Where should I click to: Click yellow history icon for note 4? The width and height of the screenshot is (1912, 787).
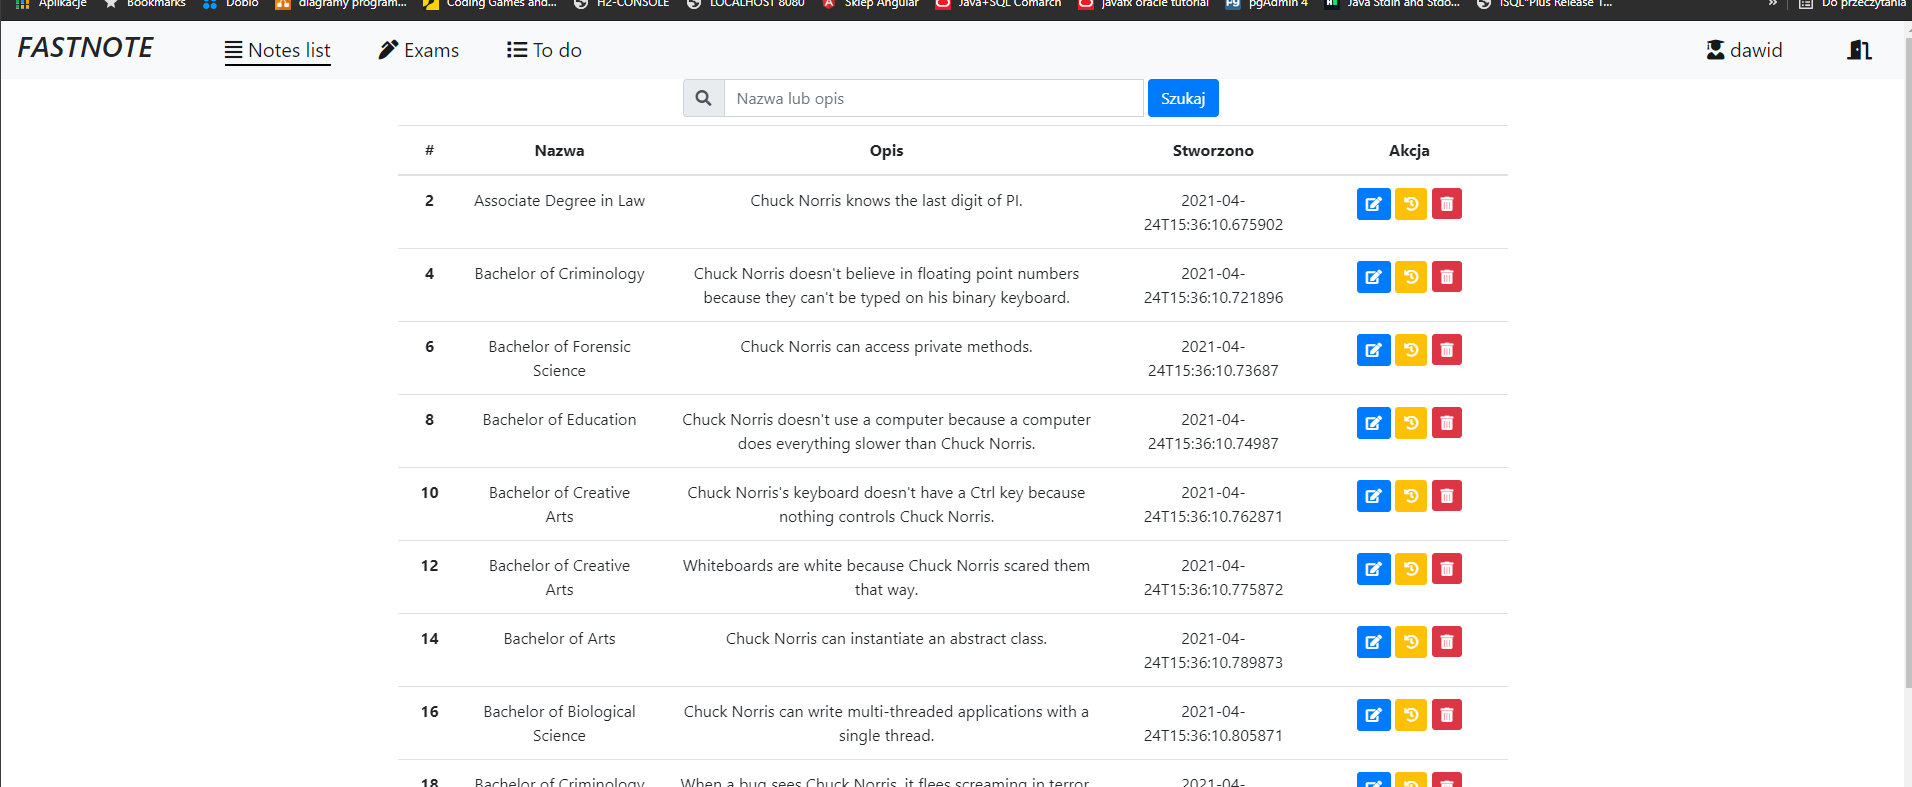click(x=1410, y=277)
